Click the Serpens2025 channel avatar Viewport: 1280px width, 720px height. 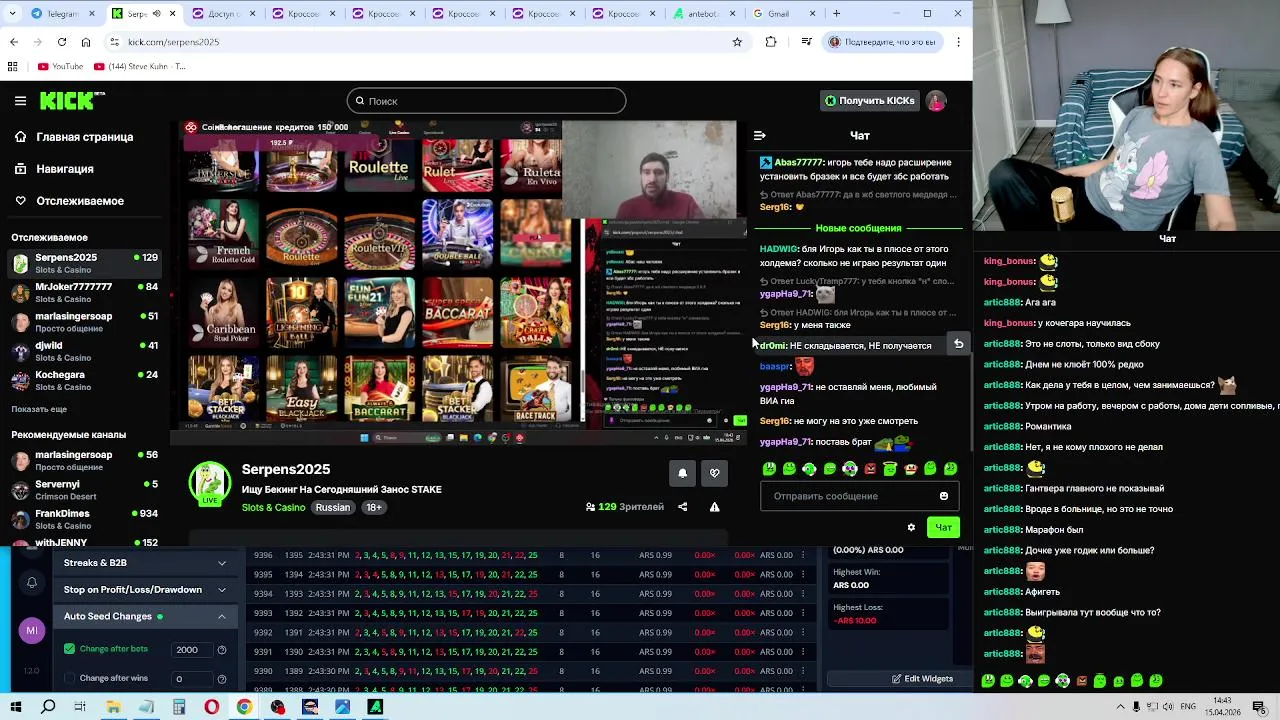click(210, 484)
